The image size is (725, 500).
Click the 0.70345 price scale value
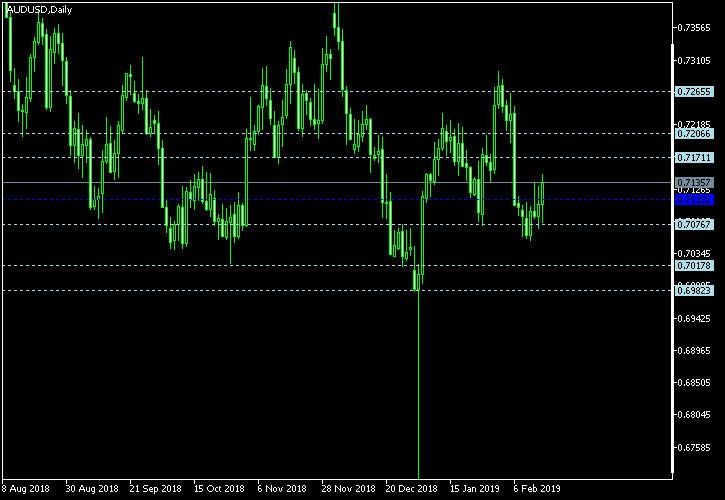tap(694, 253)
